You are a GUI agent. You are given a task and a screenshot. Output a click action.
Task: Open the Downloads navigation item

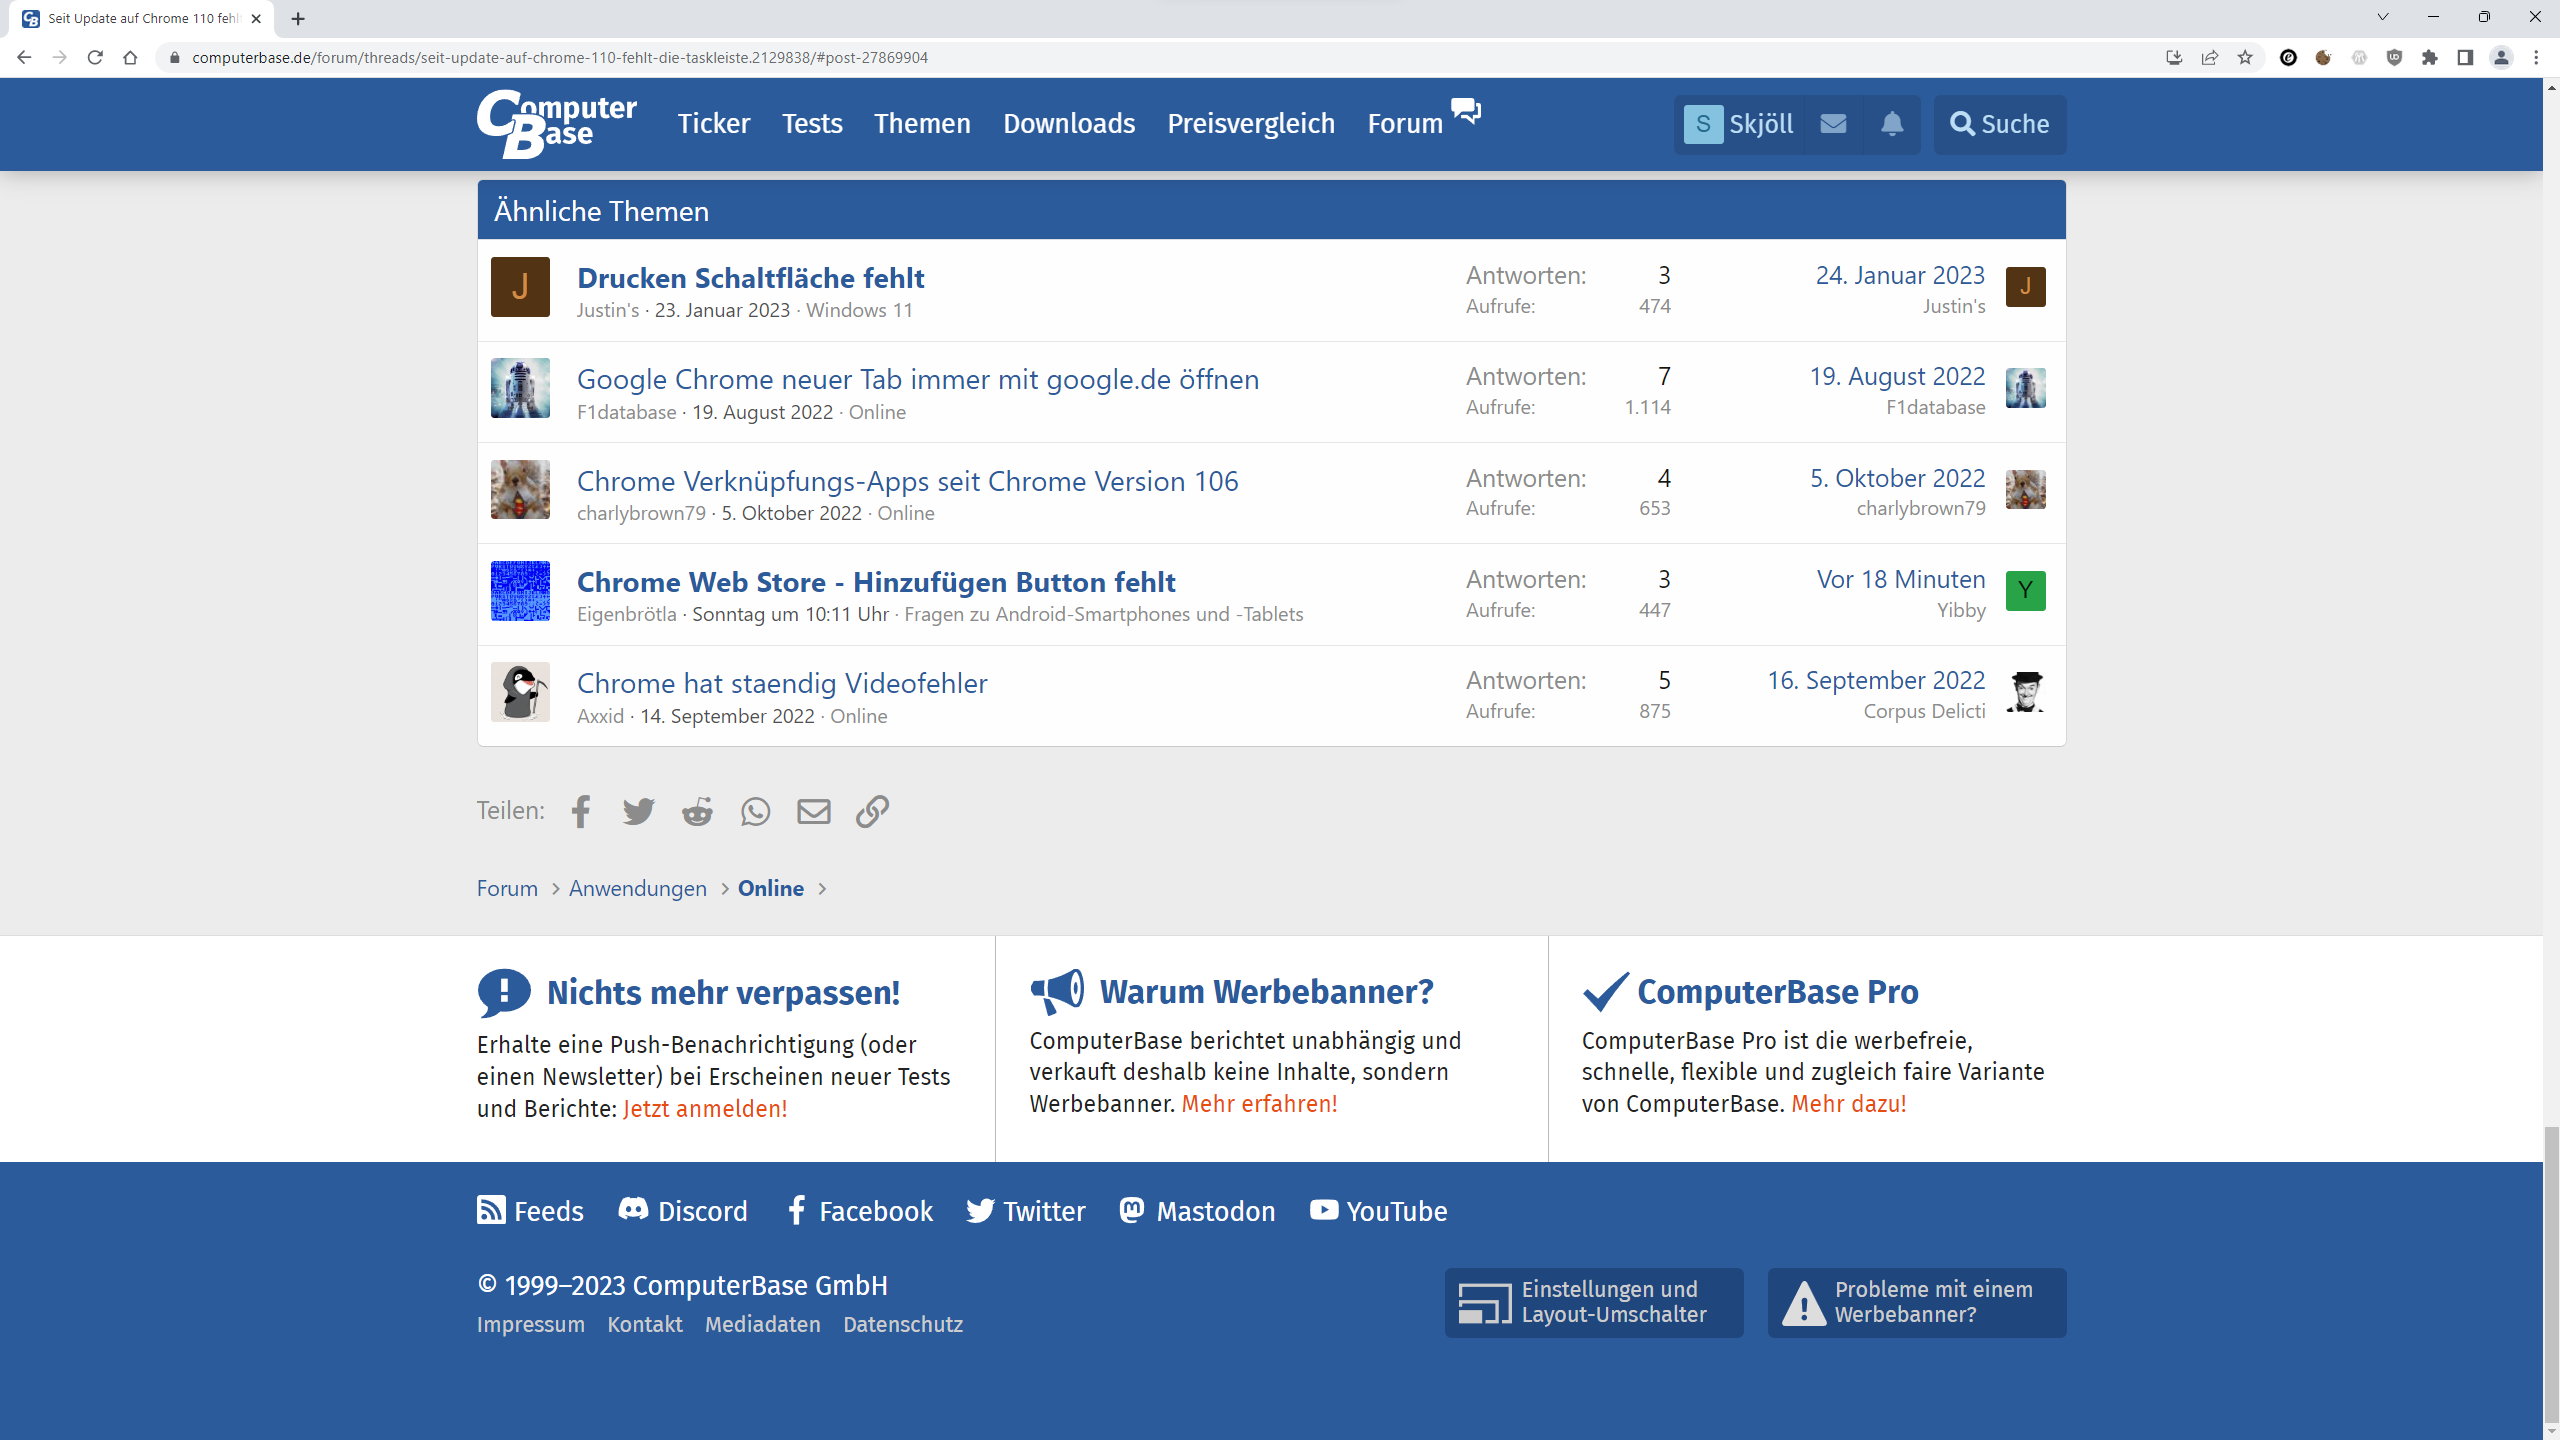pos(1069,124)
